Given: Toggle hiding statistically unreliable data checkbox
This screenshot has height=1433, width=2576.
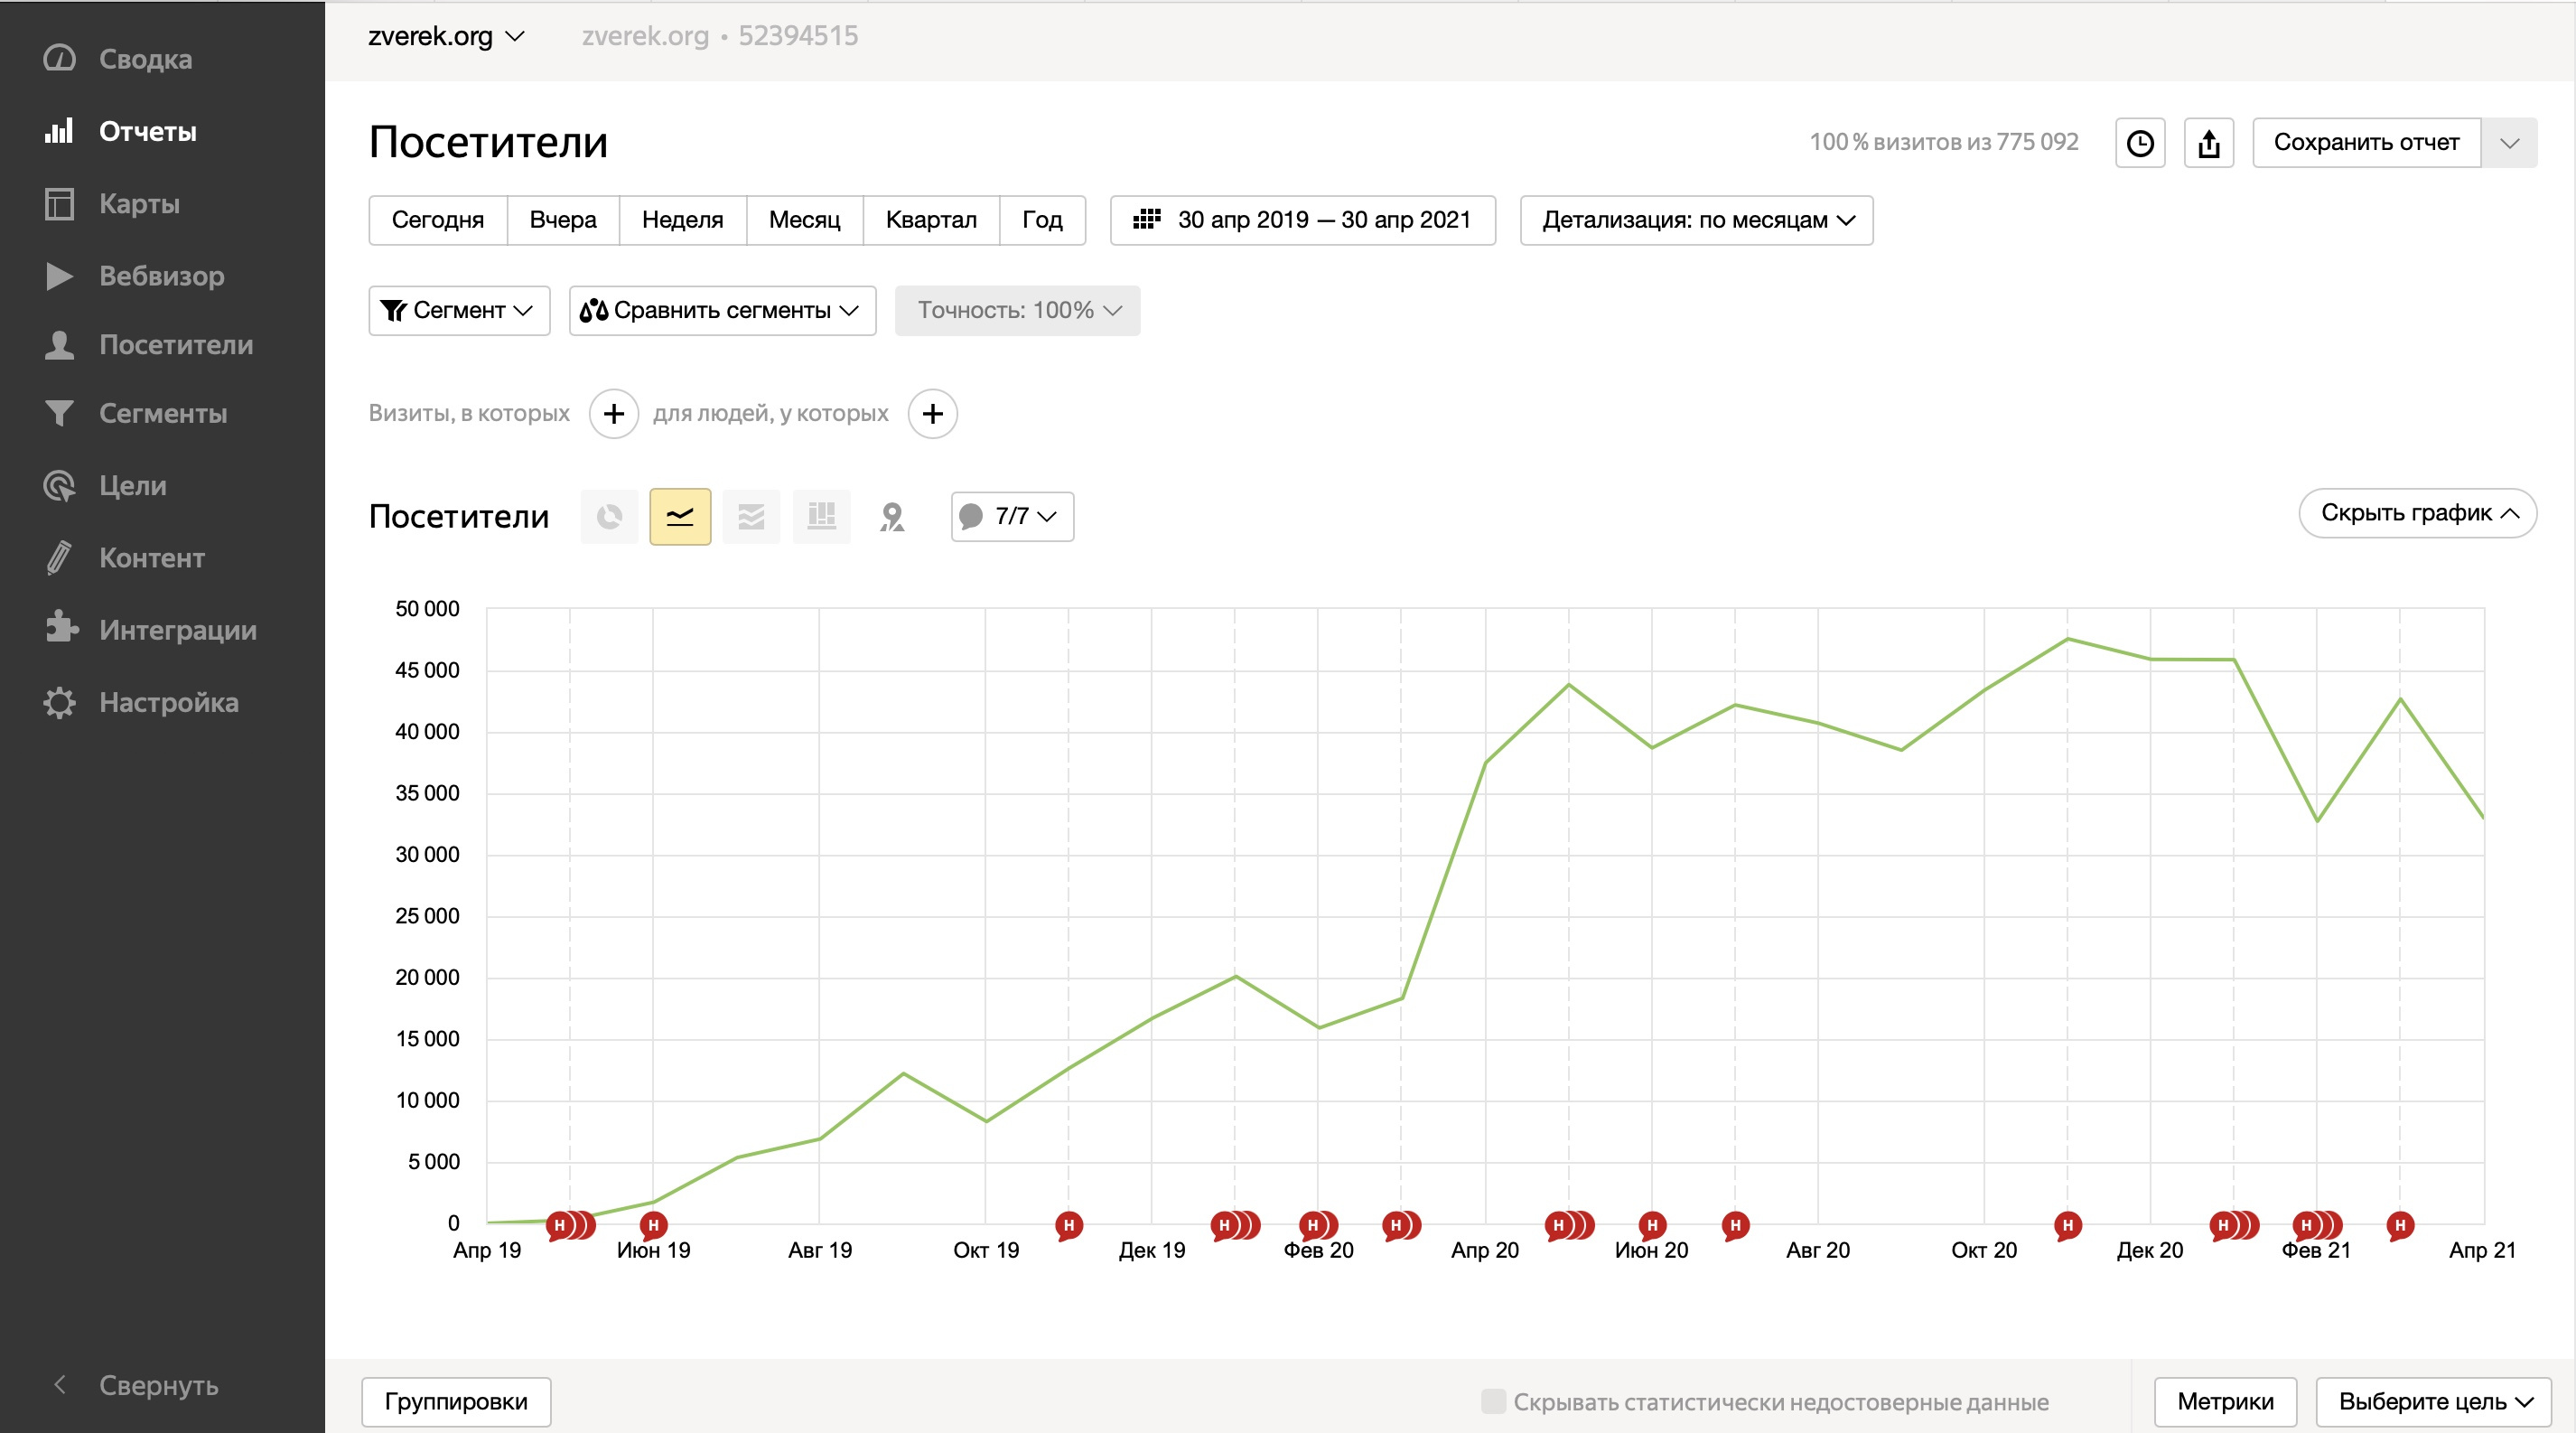Looking at the screenshot, I should point(1493,1401).
